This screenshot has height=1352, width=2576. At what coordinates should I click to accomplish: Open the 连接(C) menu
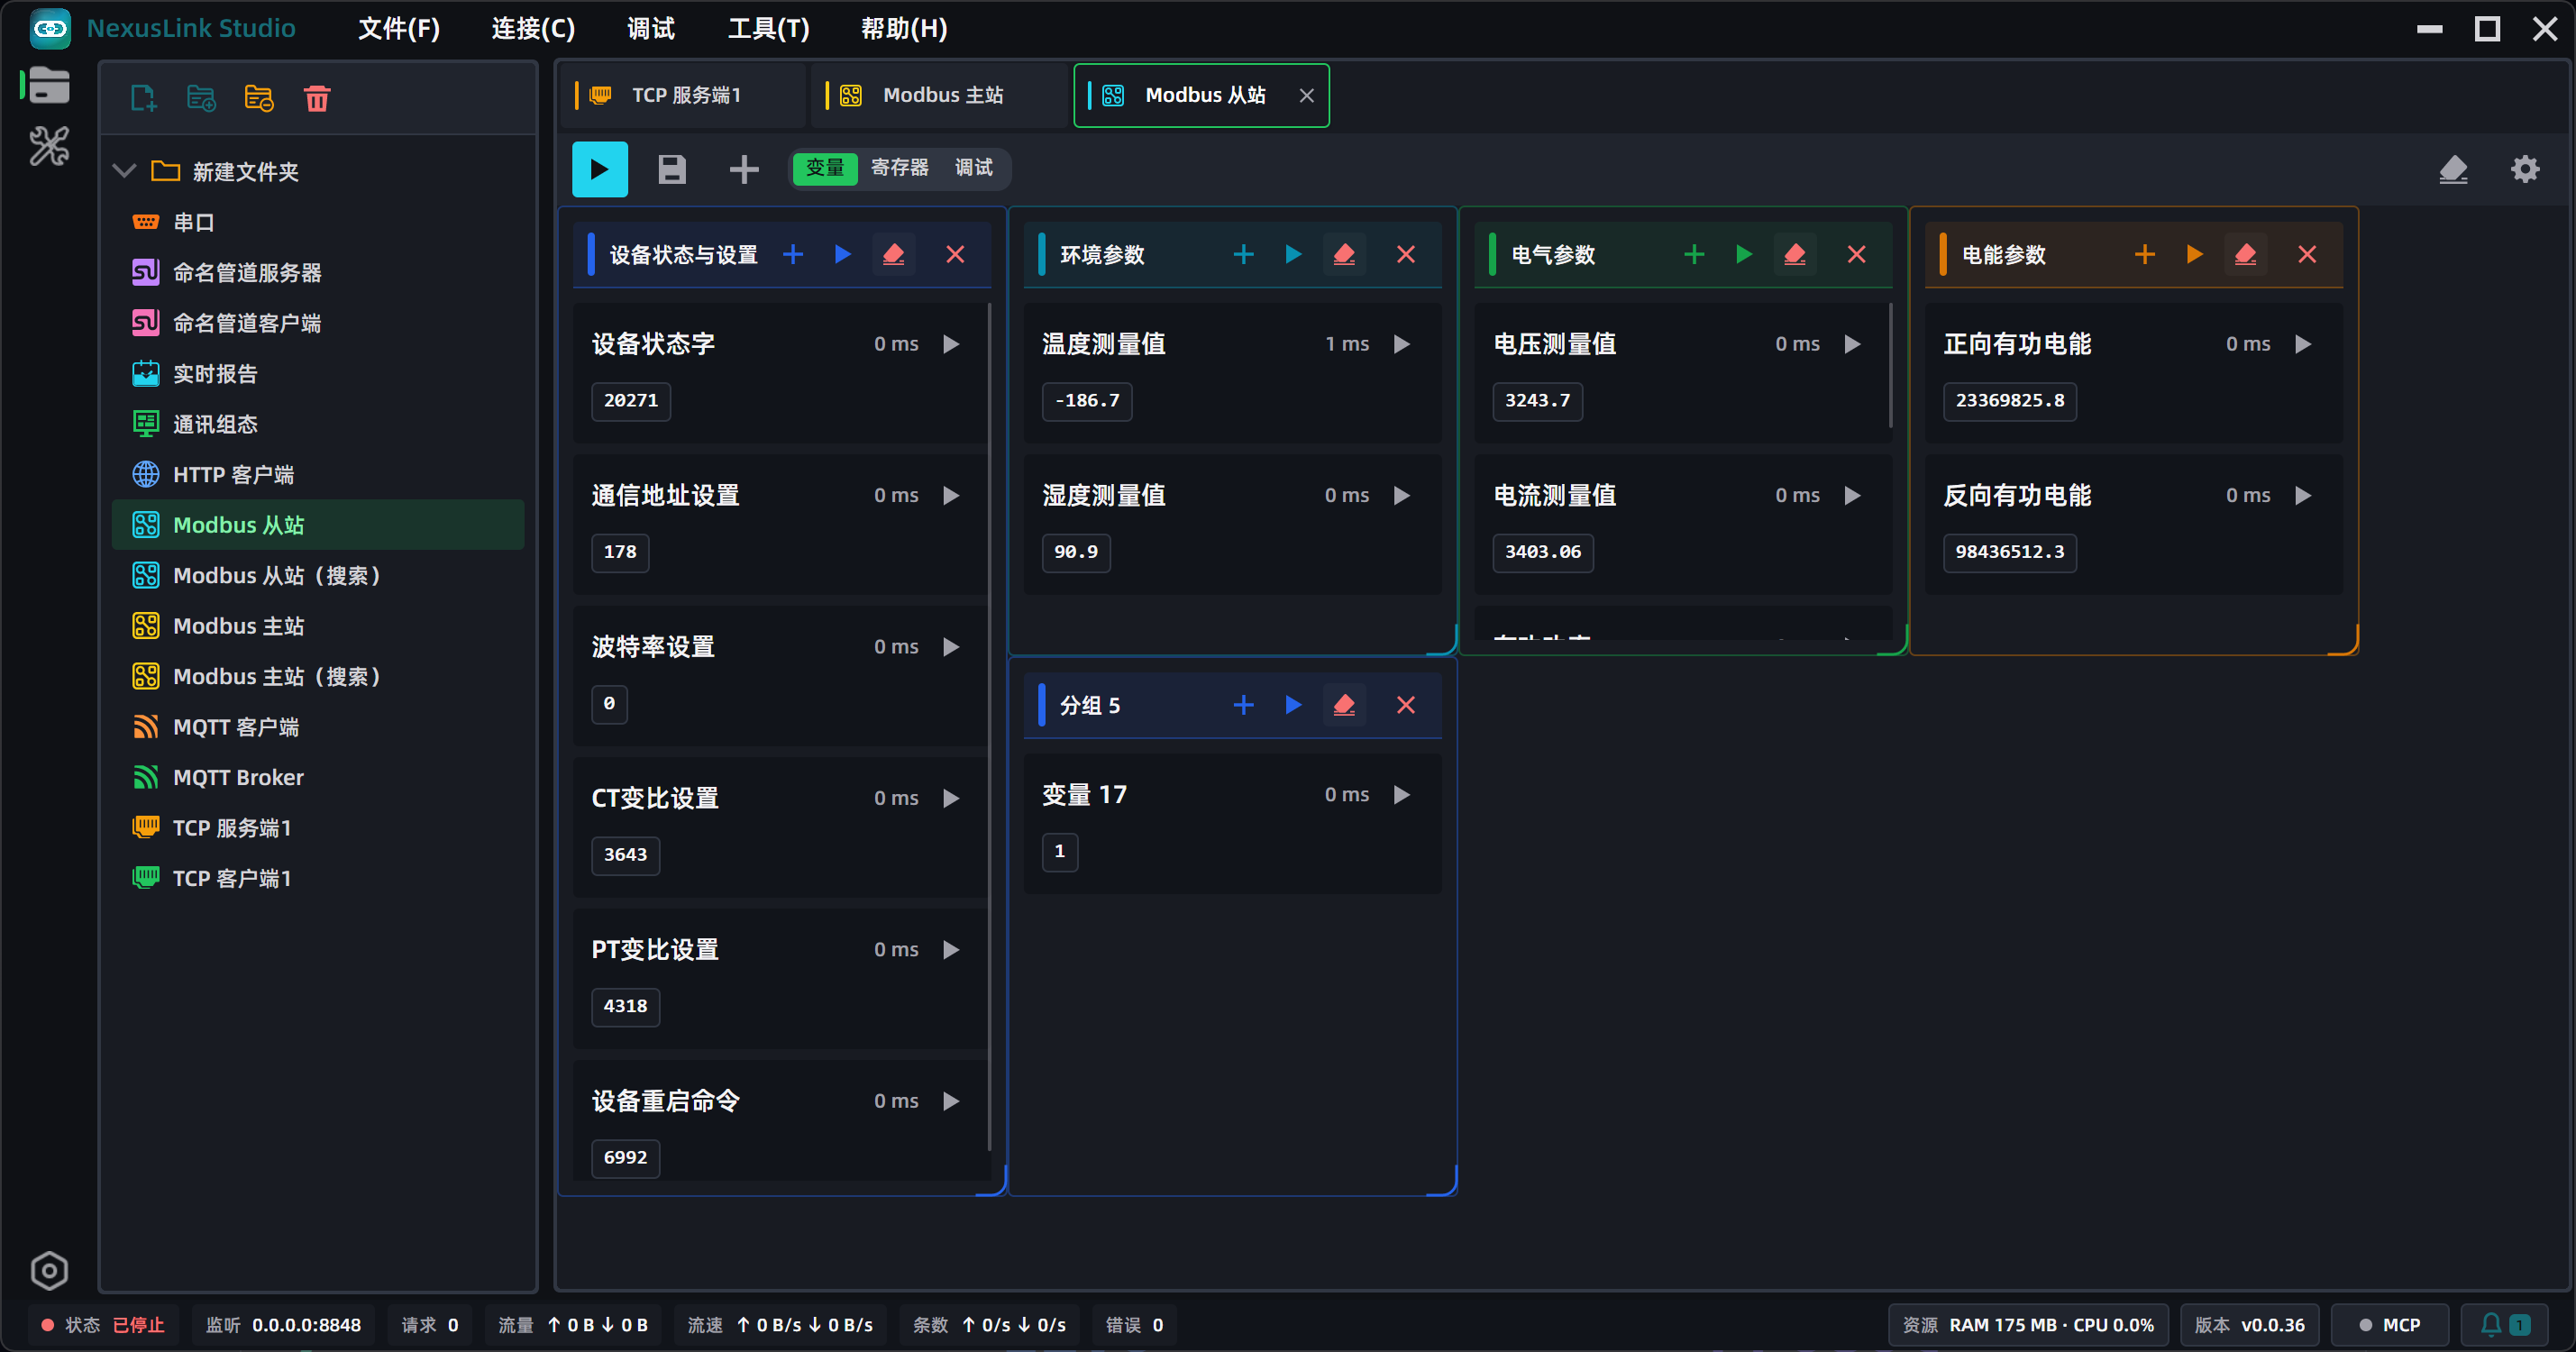coord(533,28)
